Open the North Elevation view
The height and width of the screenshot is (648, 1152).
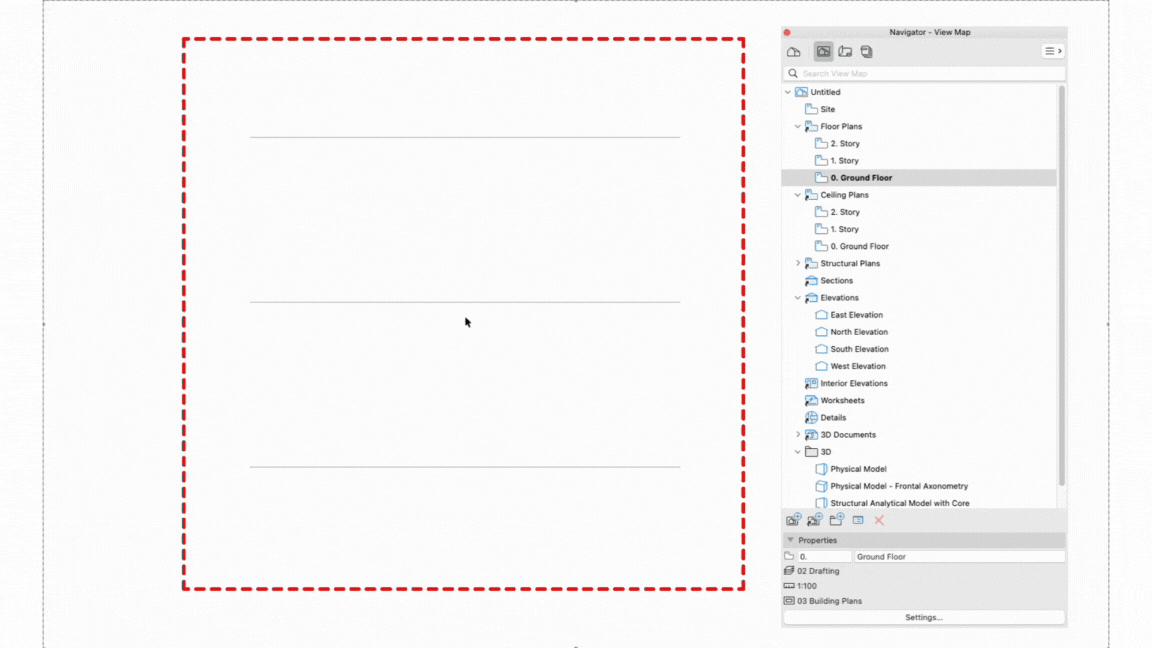(859, 332)
